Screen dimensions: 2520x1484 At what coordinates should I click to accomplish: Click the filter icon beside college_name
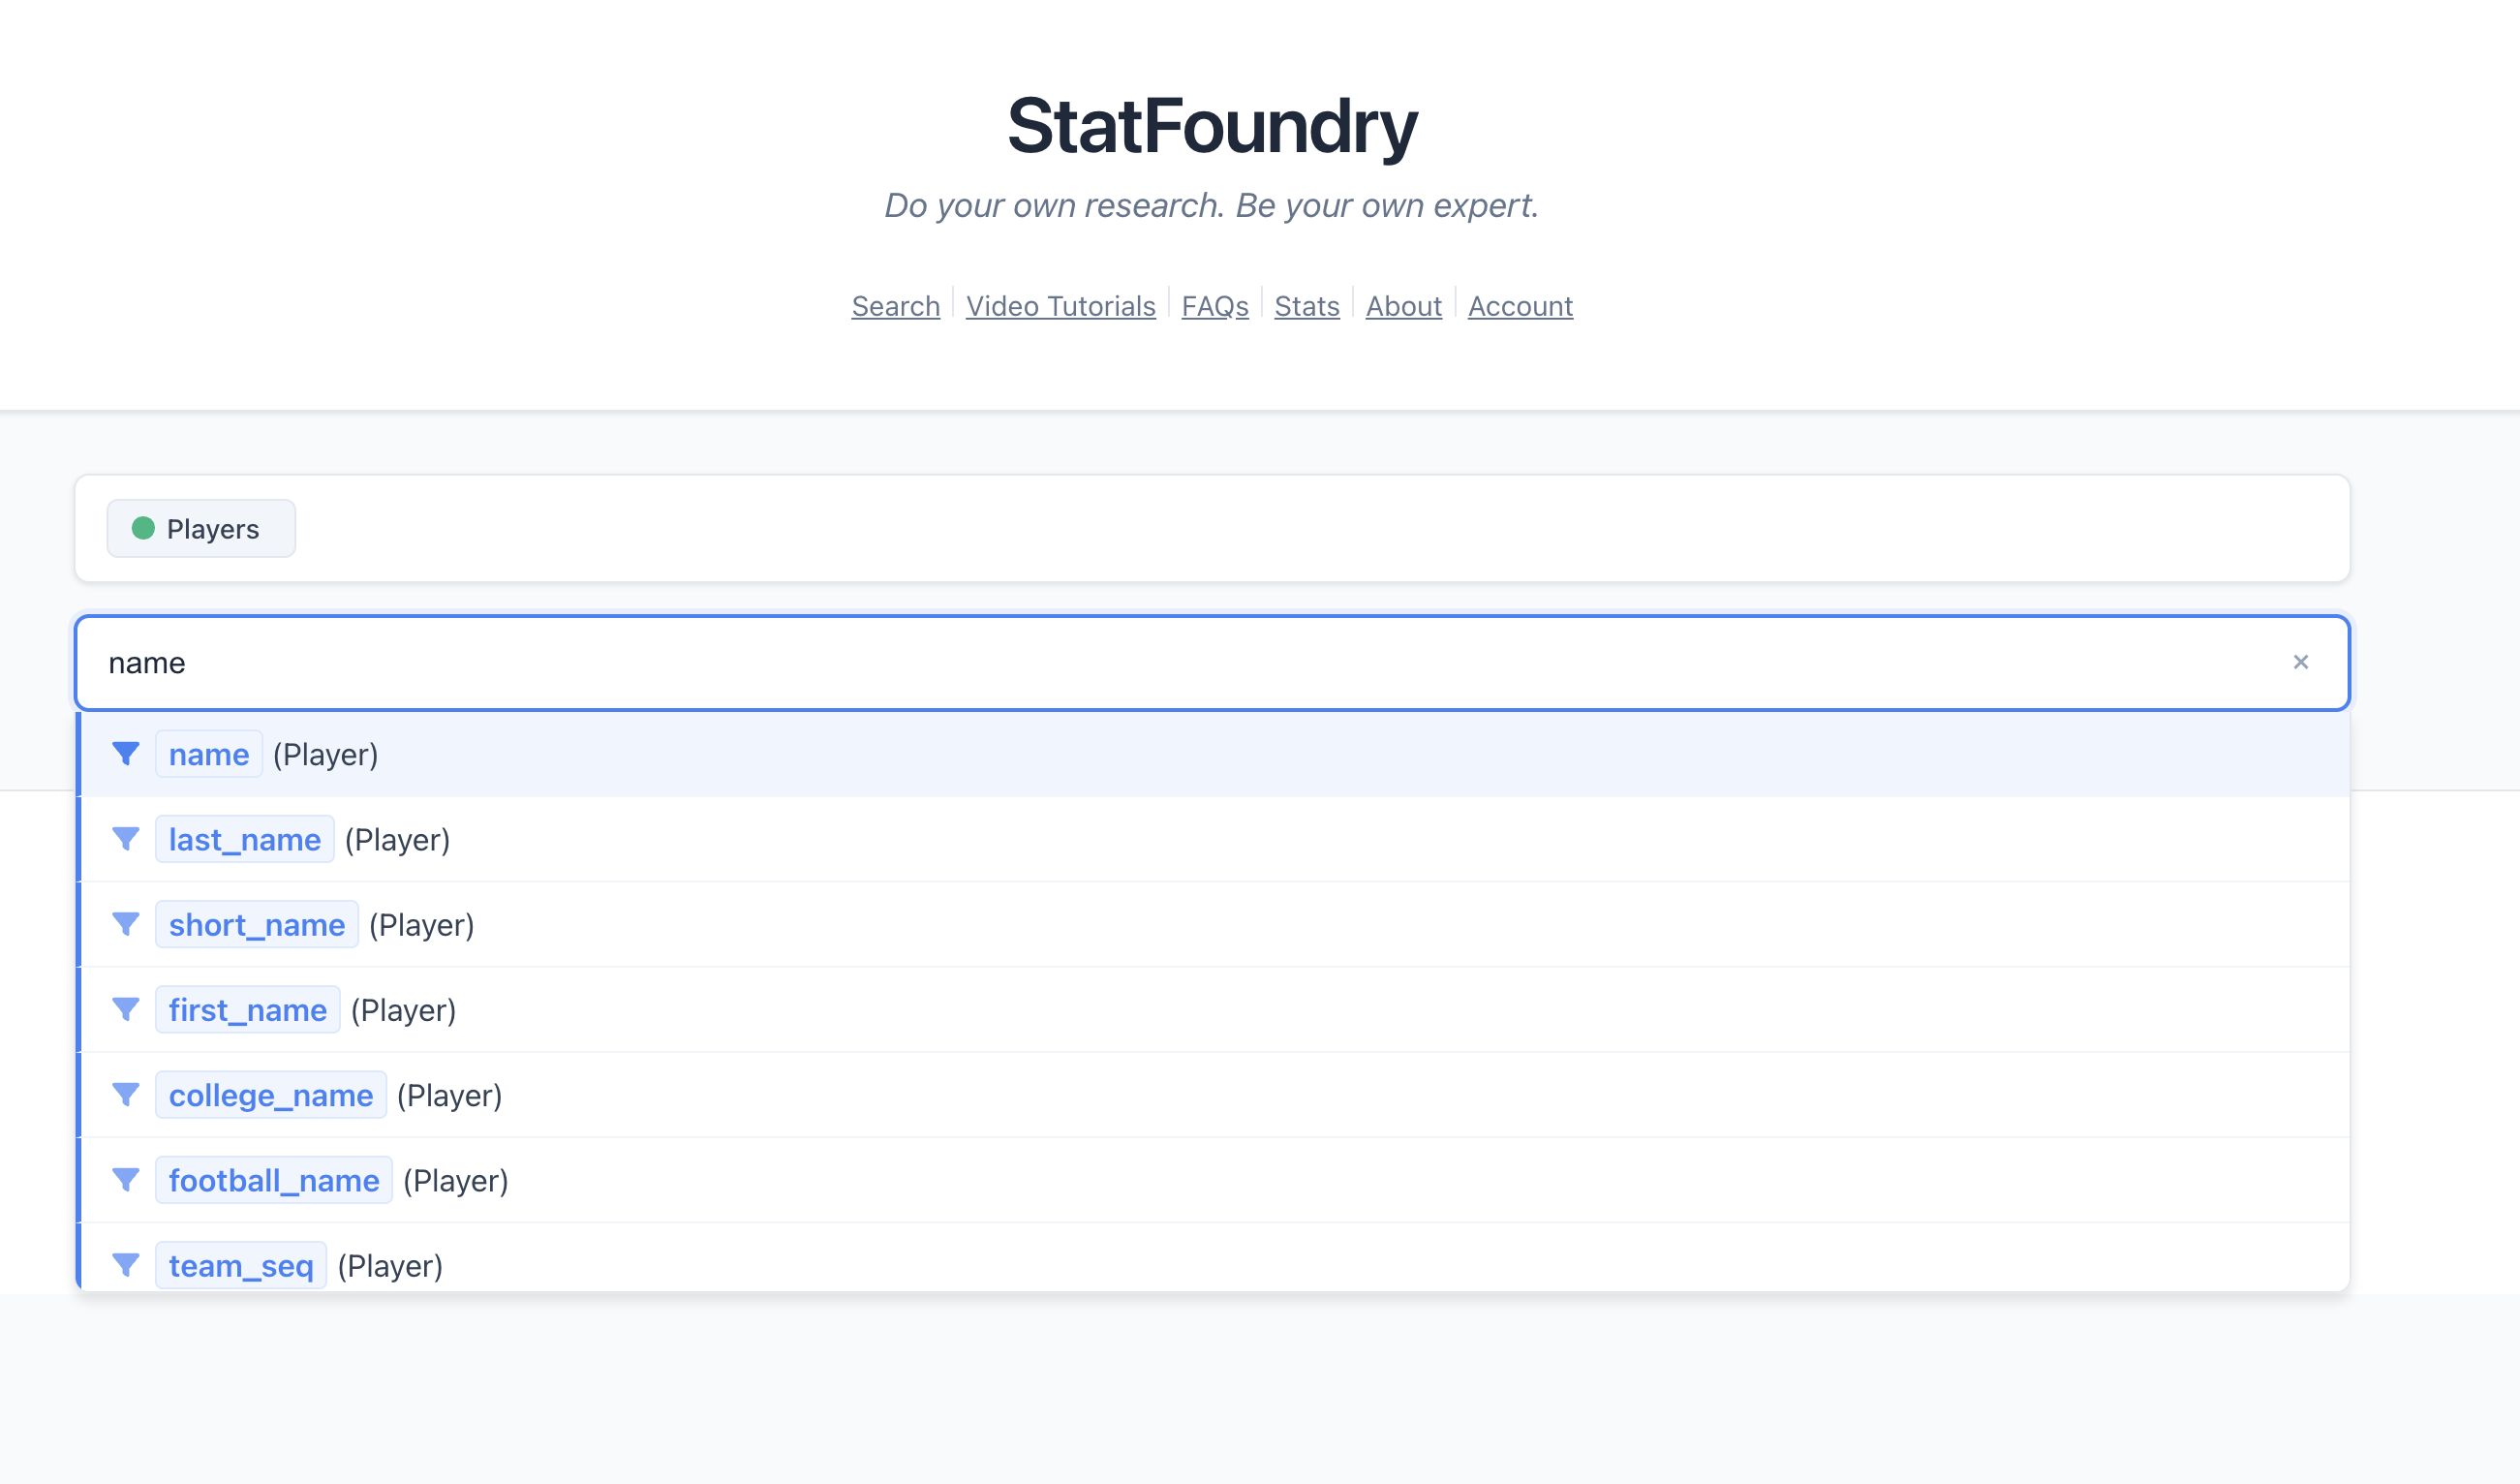[126, 1095]
